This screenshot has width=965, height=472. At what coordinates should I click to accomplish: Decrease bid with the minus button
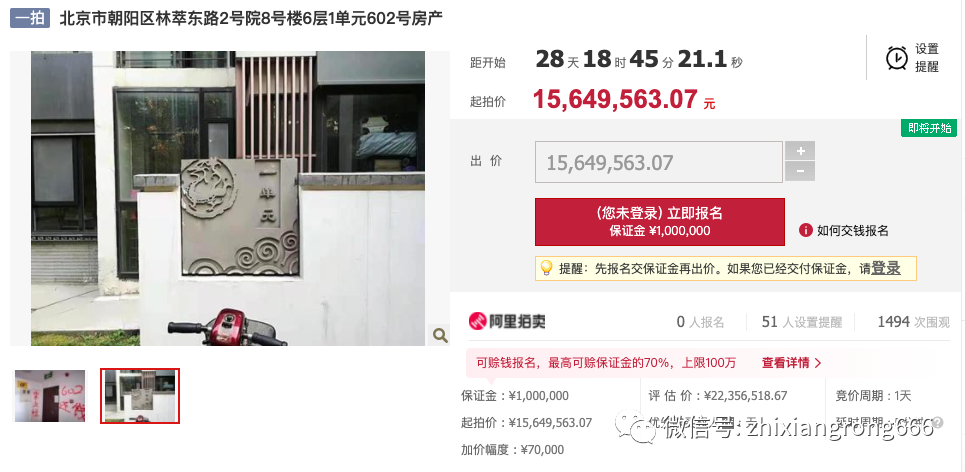[x=800, y=171]
